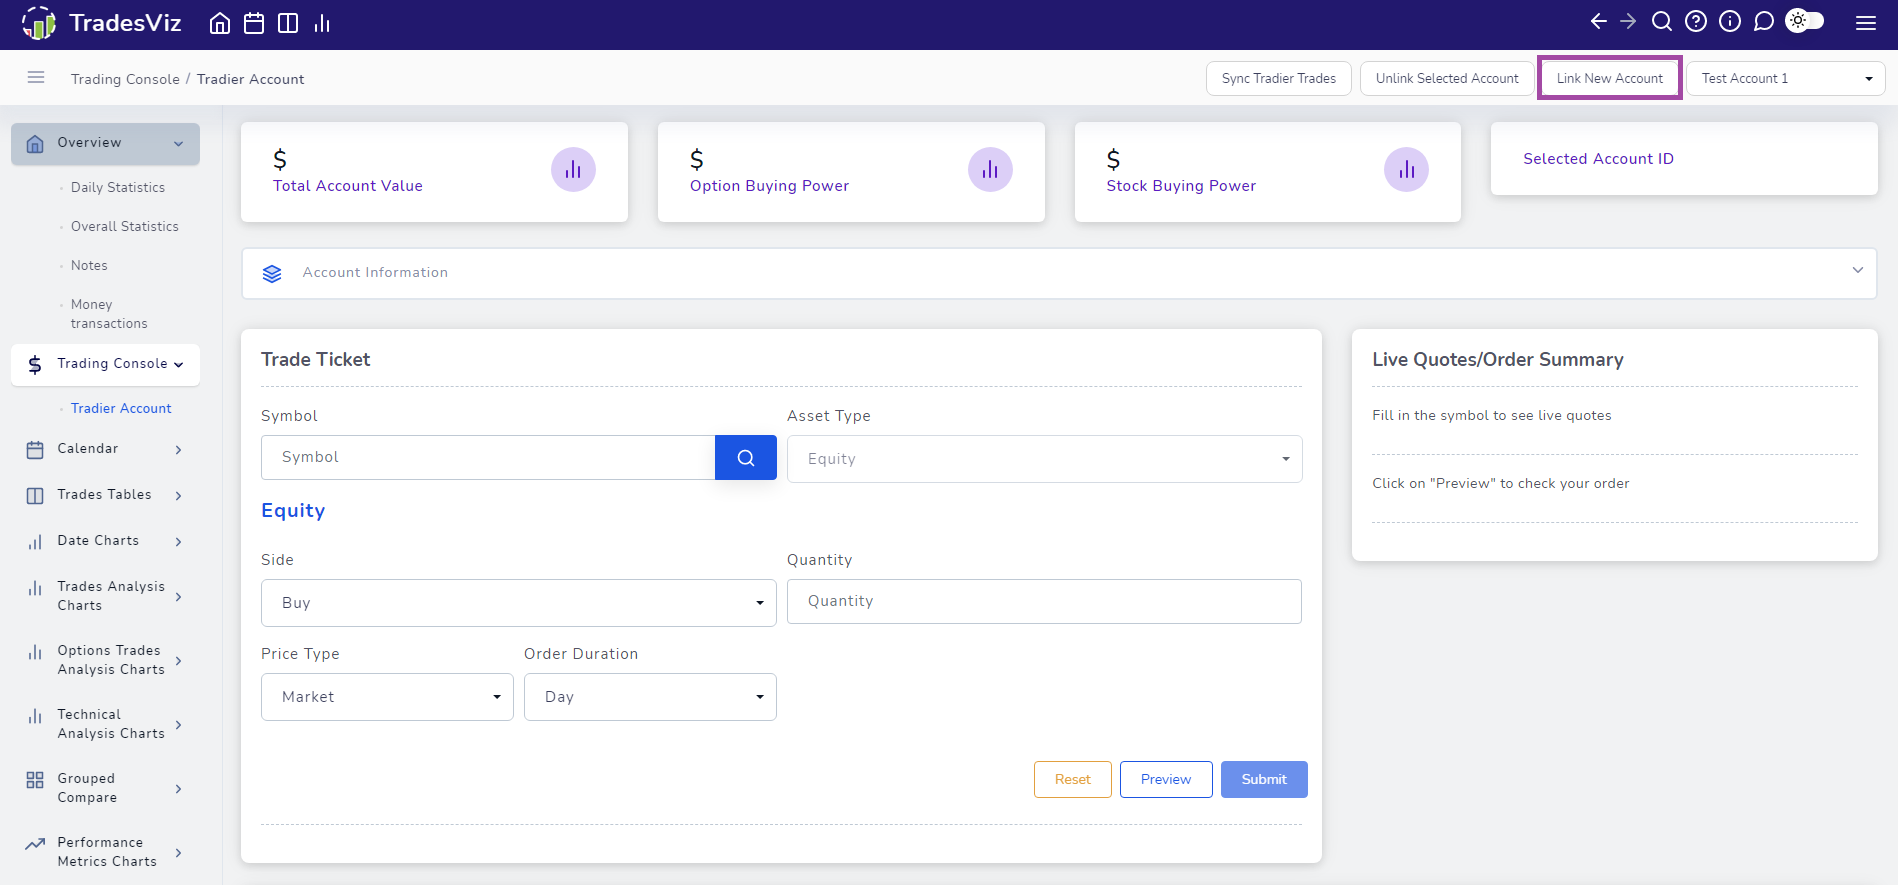This screenshot has width=1898, height=885.
Task: Submit the trade order
Action: coord(1264,779)
